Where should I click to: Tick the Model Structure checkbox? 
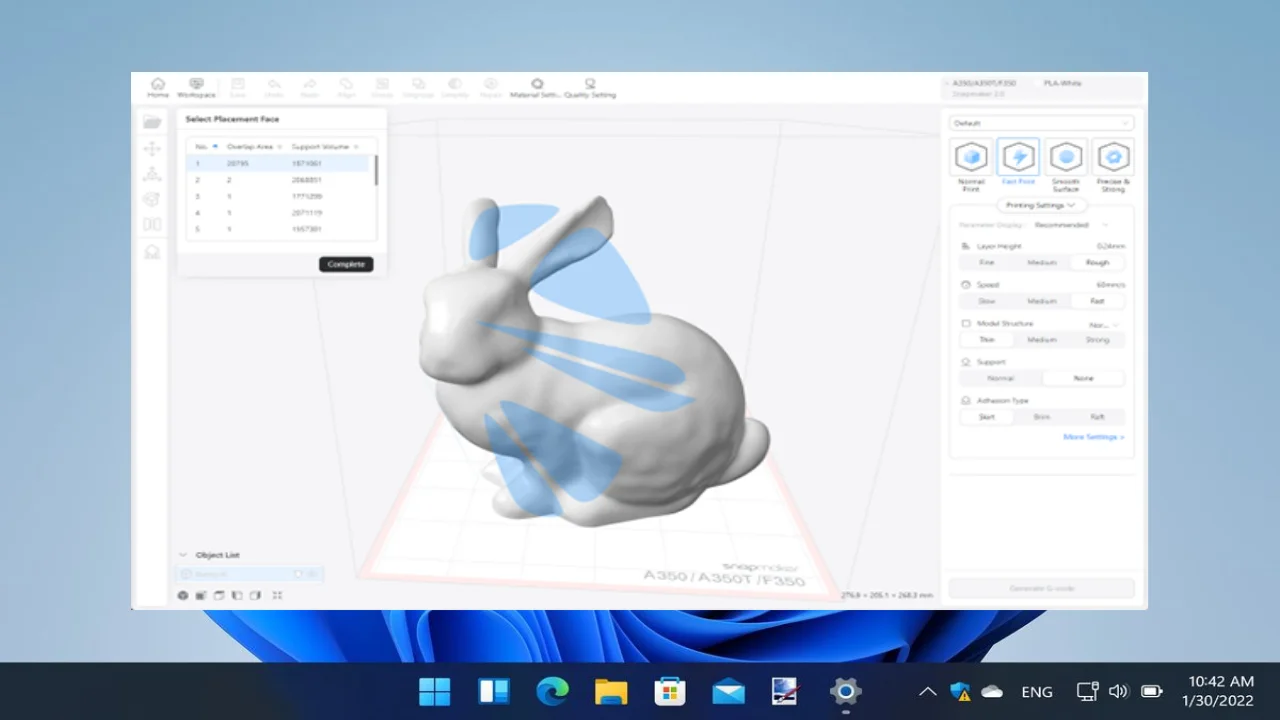tap(966, 323)
